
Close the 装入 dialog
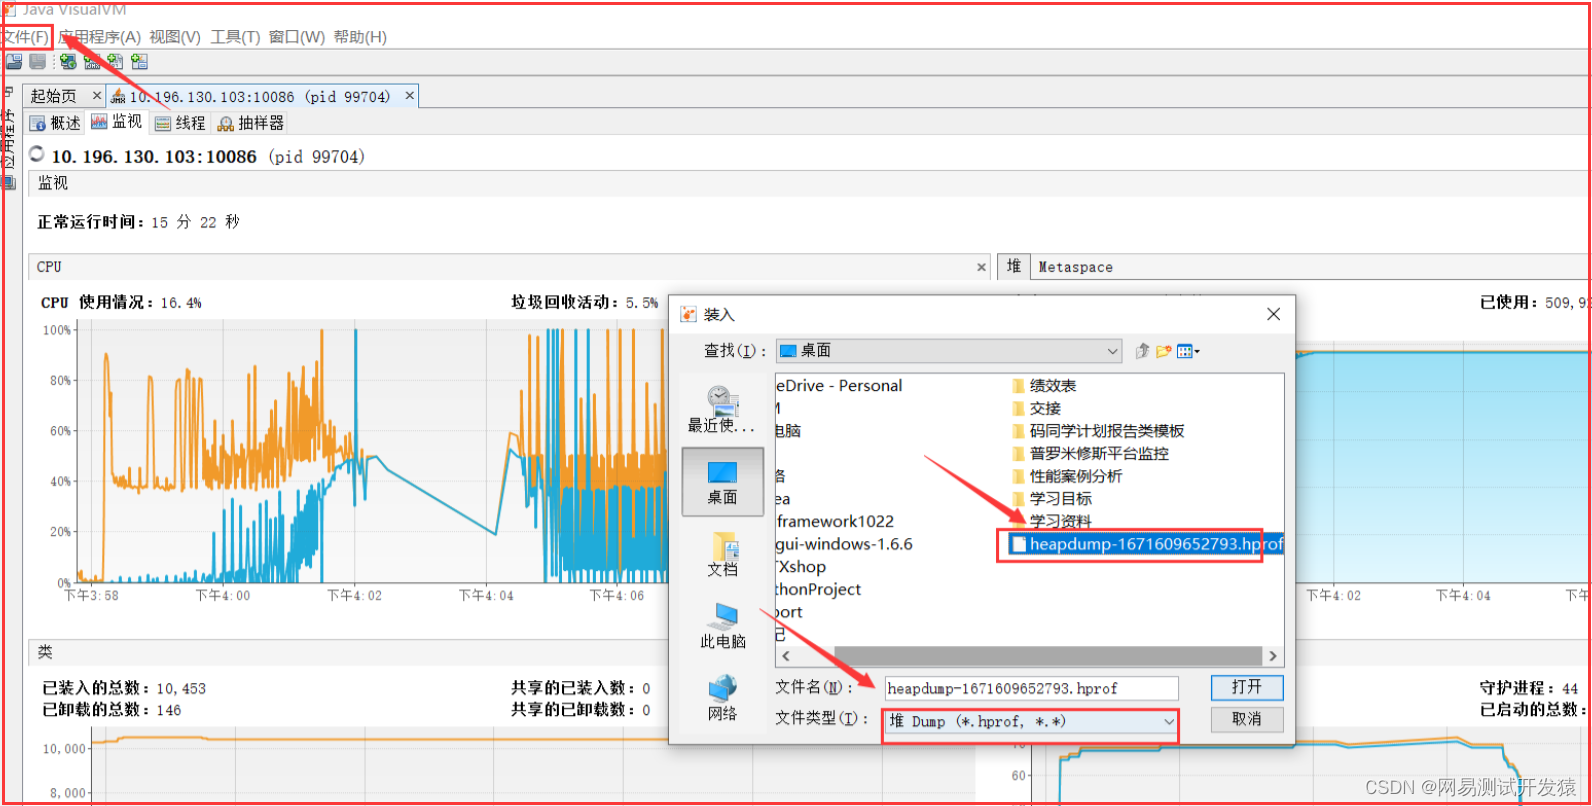click(1273, 314)
